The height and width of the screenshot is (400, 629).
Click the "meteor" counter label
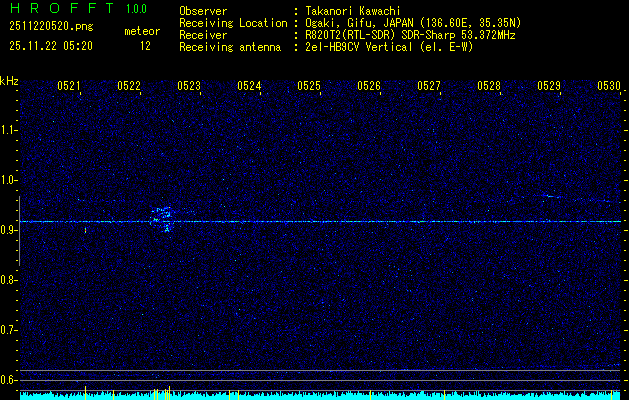tap(142, 31)
